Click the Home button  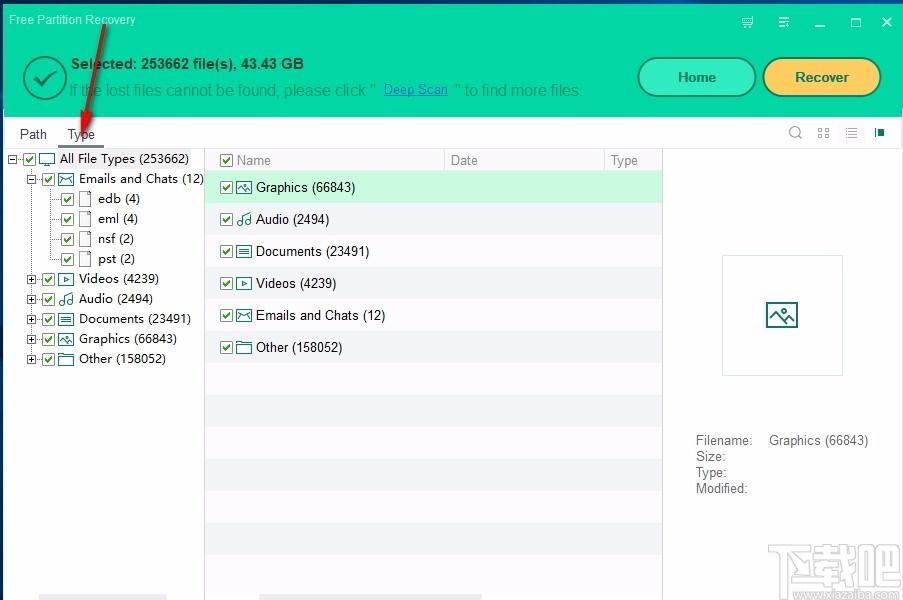[x=697, y=77]
